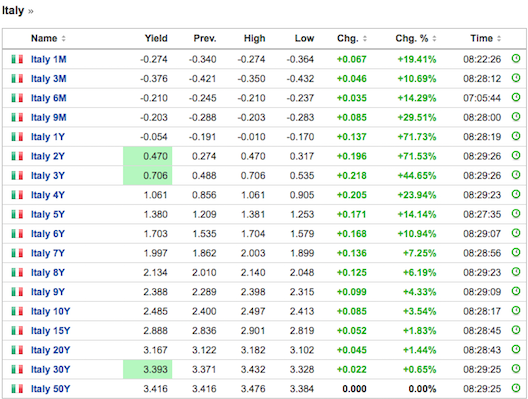This screenshot has height=399, width=528.
Task: Open the Italy 5Y bond link
Action: (48, 214)
